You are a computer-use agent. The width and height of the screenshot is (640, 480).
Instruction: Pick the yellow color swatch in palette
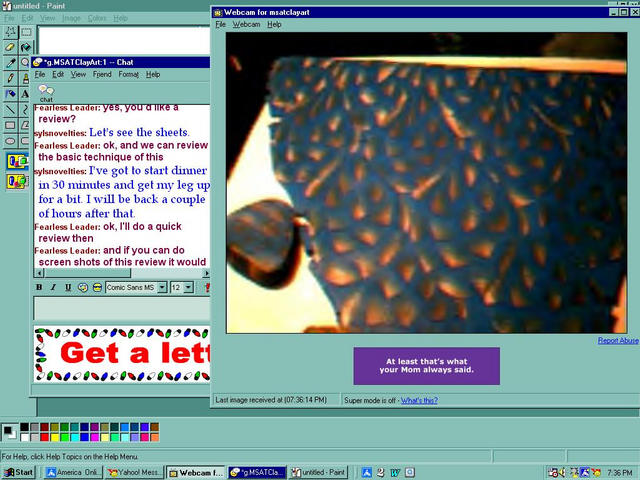(x=55, y=437)
